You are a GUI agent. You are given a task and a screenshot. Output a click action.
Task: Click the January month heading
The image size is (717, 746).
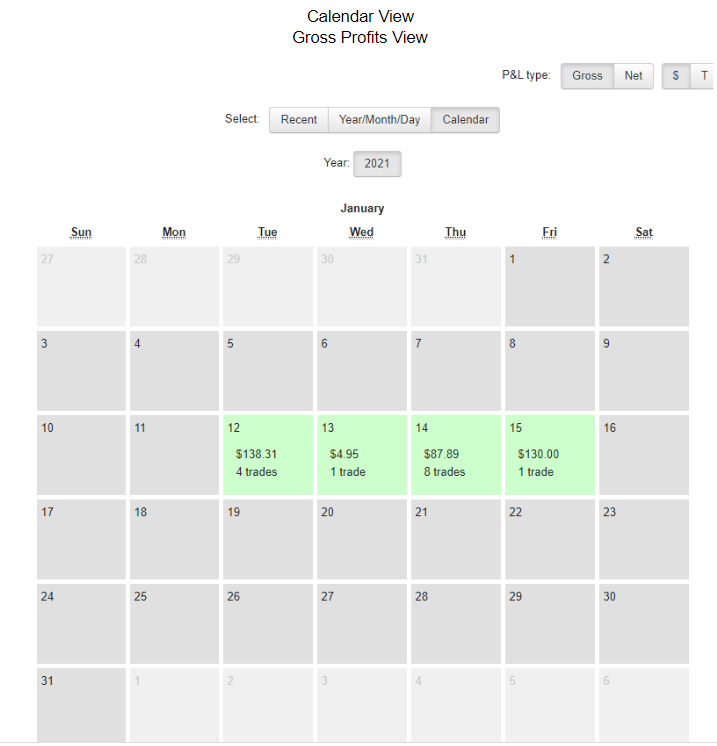coord(362,209)
